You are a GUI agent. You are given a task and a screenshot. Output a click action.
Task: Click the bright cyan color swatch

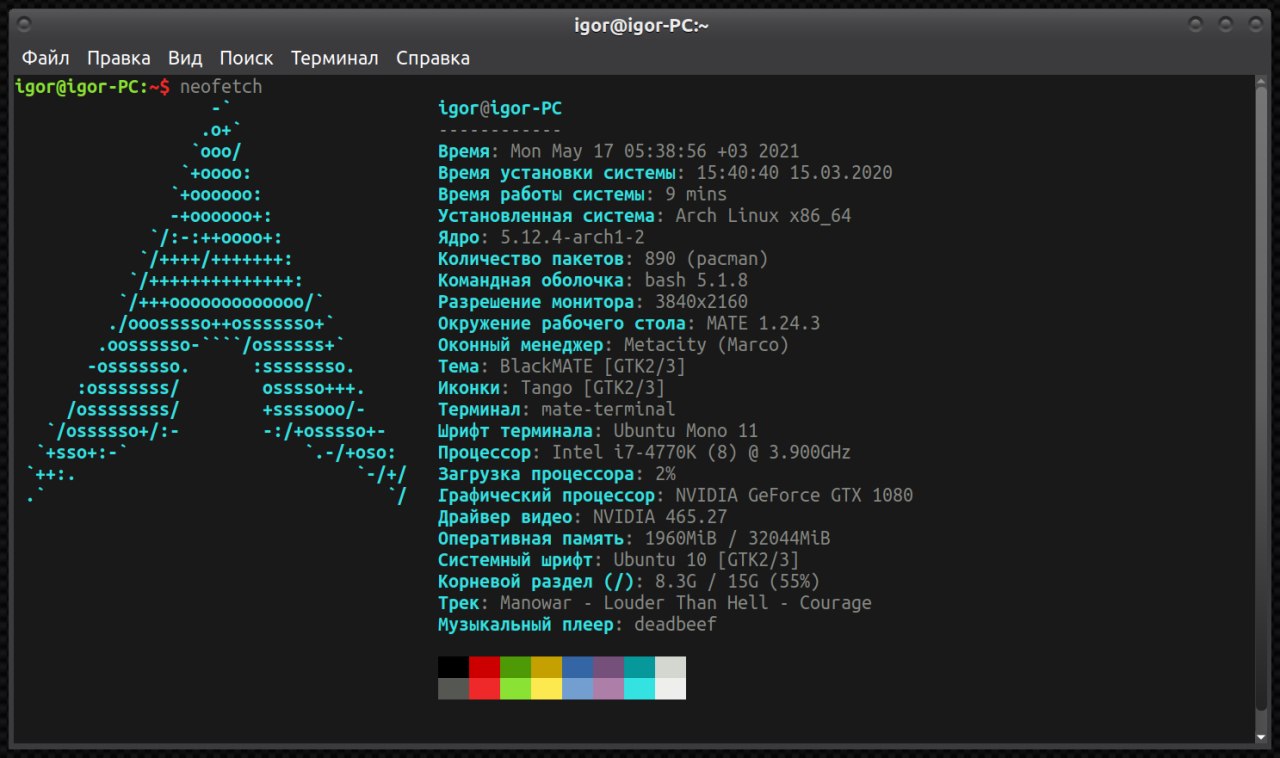[639, 689]
